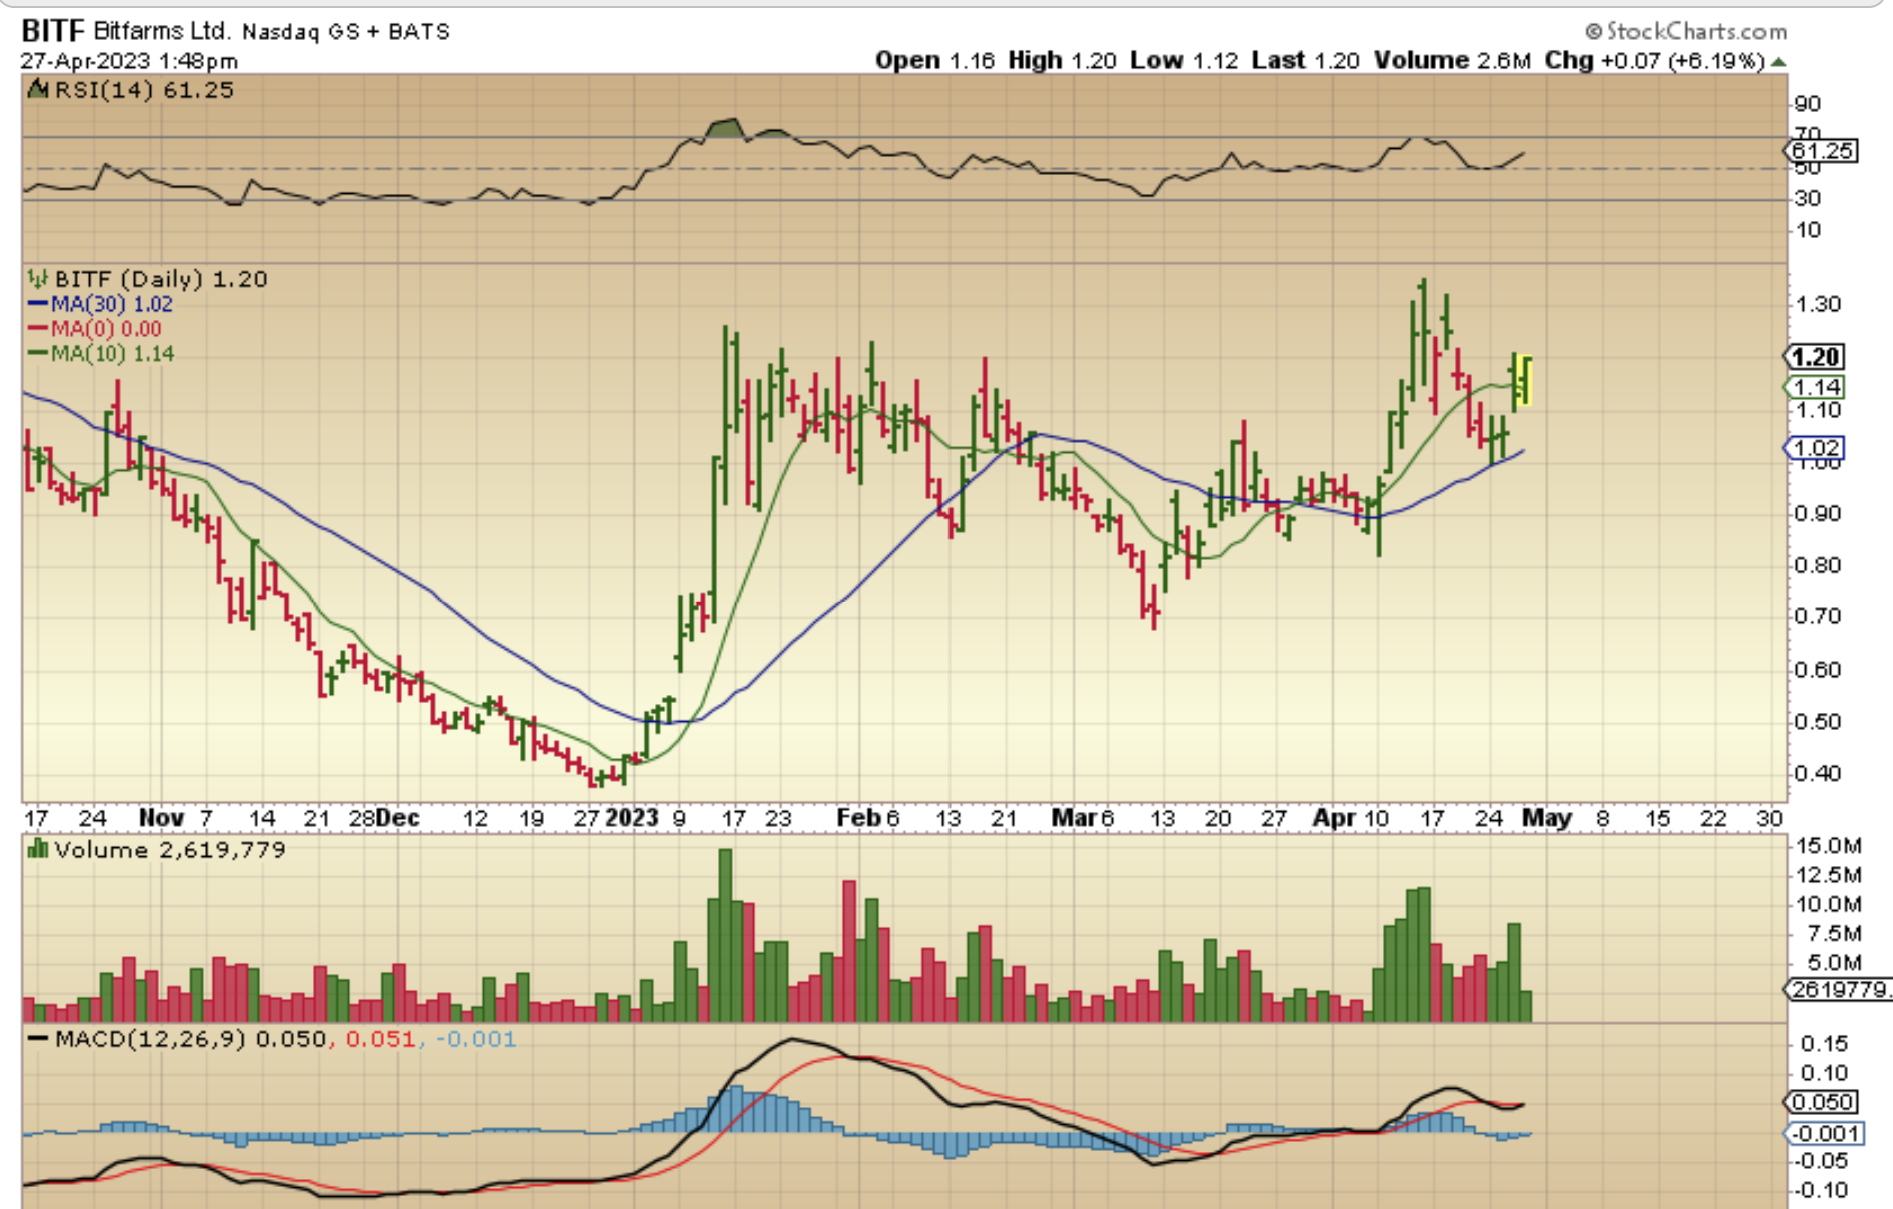
Task: Click the green up arrow beside Chg
Action: pos(1778,61)
